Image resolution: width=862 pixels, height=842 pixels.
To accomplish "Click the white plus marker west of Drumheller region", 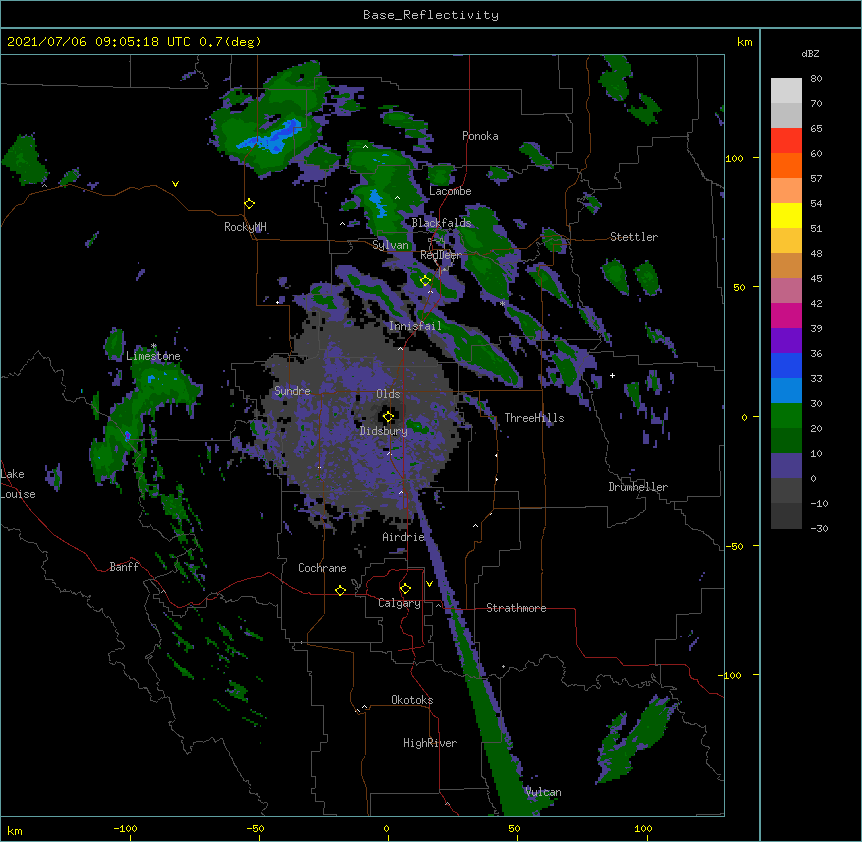I will tap(612, 375).
